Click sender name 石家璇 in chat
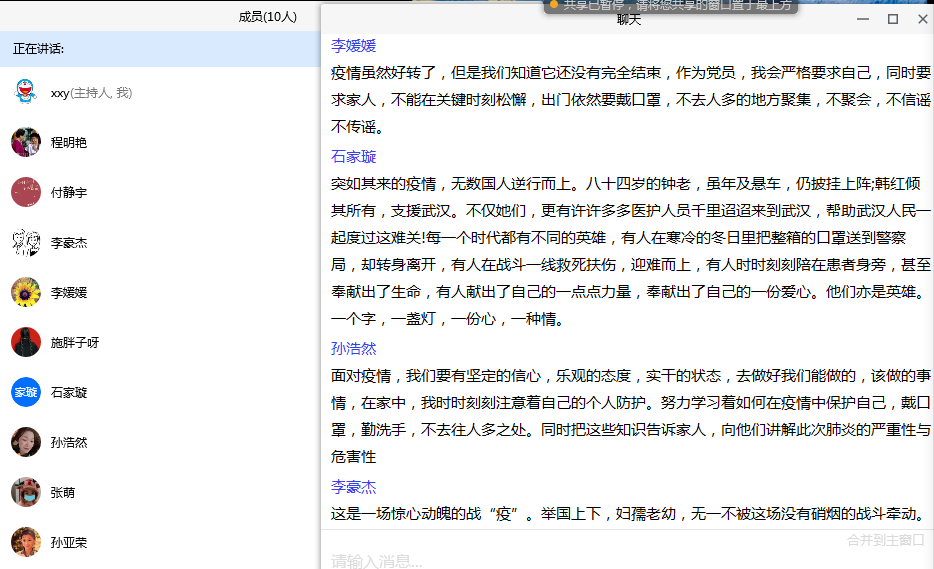The width and height of the screenshot is (934, 569). (353, 157)
